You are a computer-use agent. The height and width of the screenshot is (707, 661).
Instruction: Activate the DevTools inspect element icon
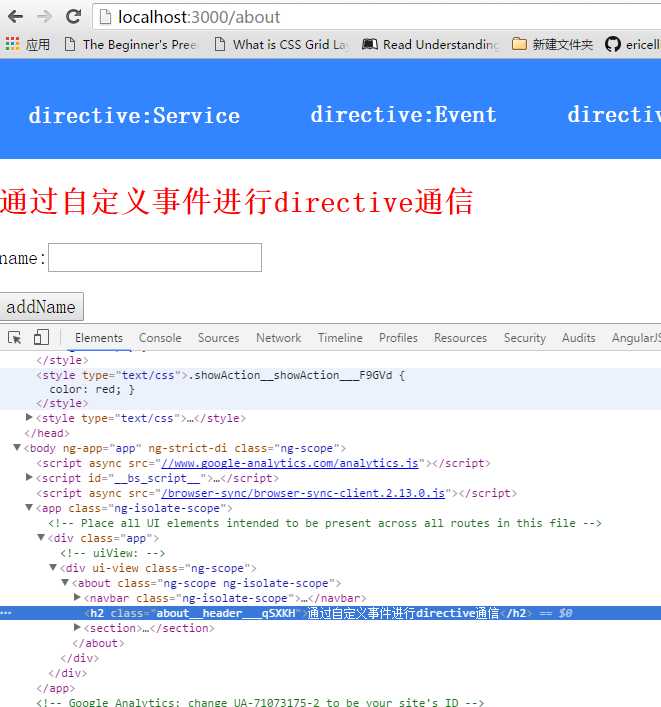[14, 337]
